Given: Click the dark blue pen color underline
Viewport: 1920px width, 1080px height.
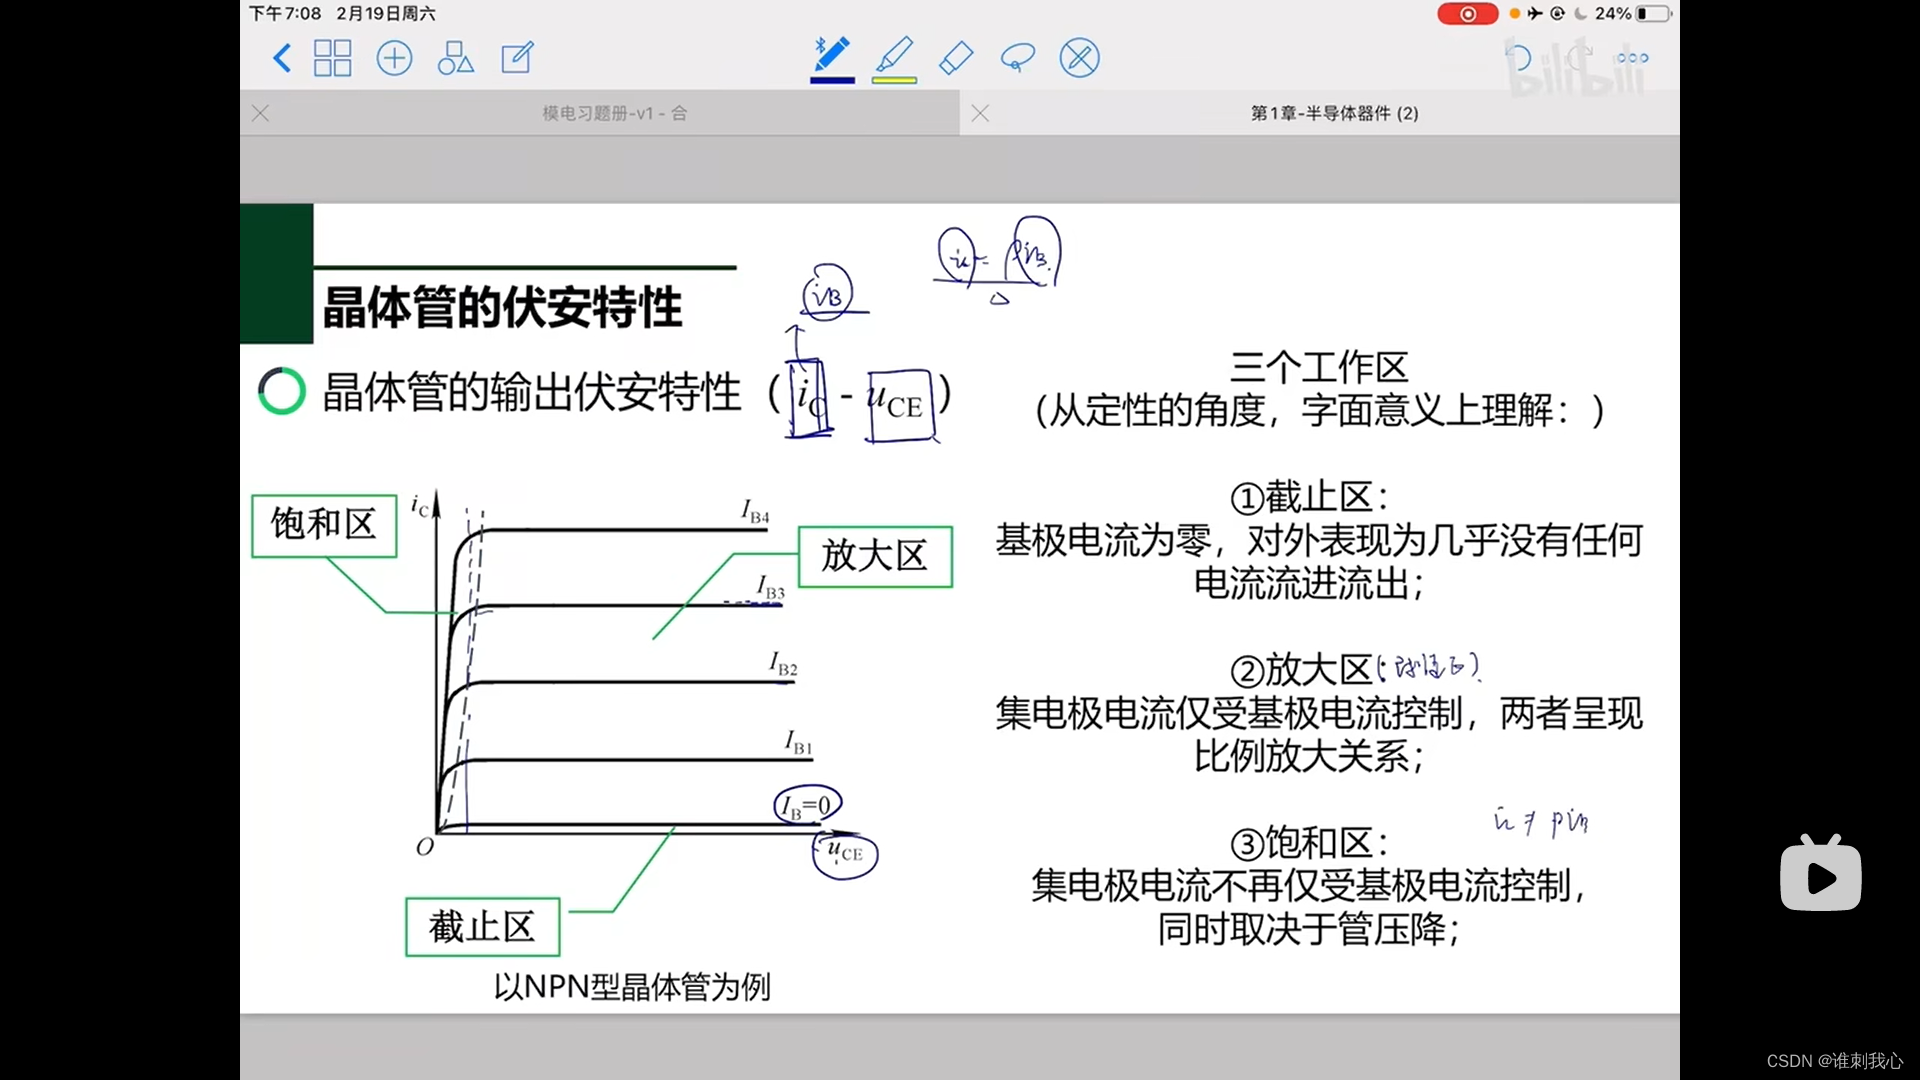Looking at the screenshot, I should coord(831,80).
